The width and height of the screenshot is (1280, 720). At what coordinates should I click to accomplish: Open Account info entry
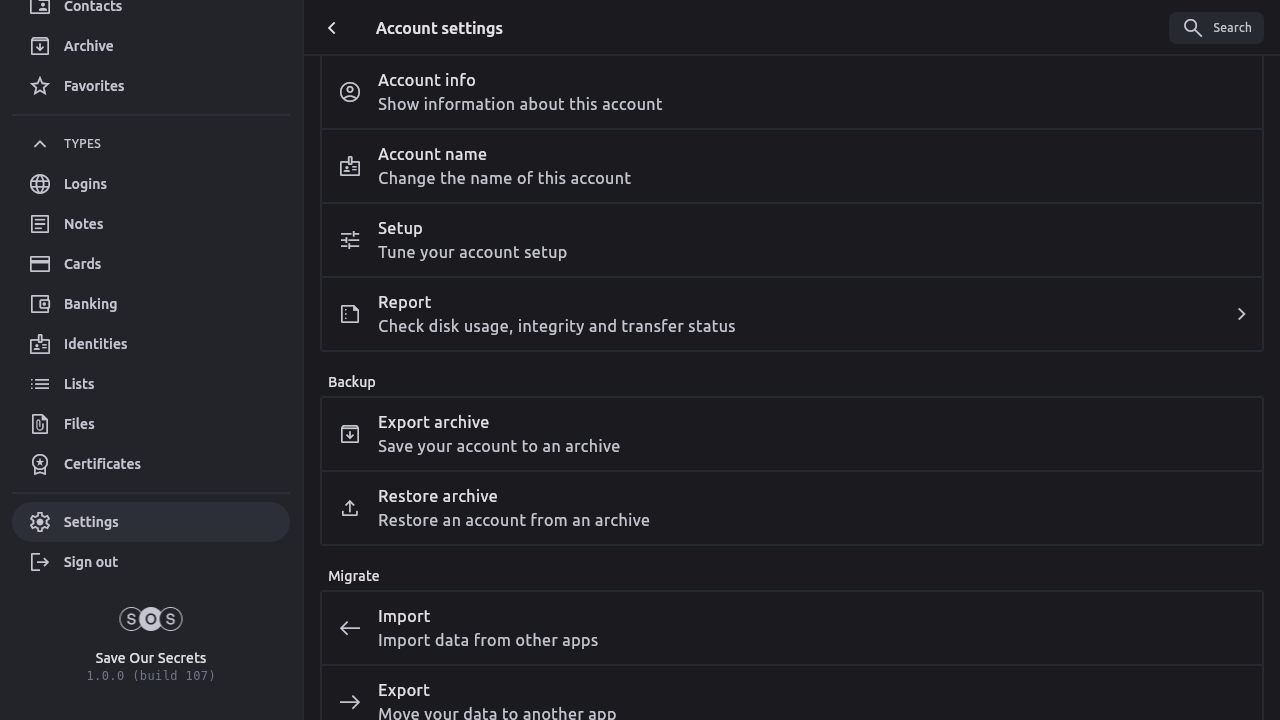coord(520,92)
